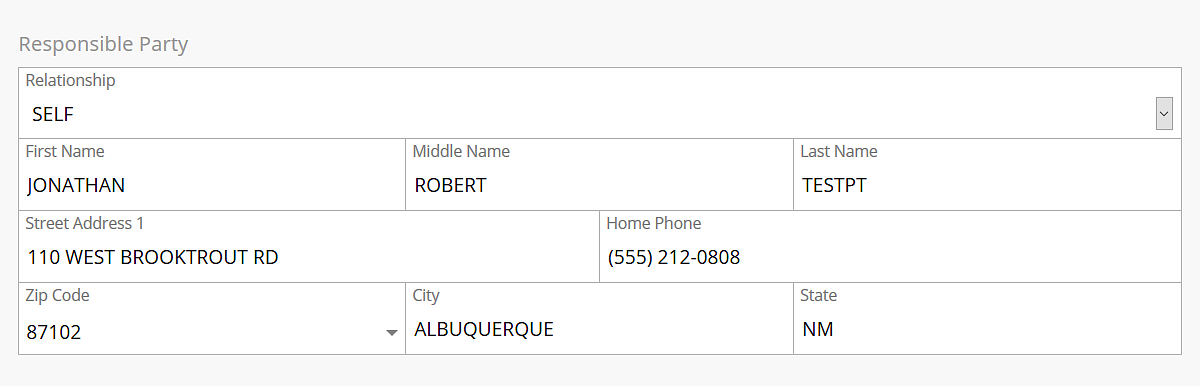Click the Relationship field label

coord(70,80)
